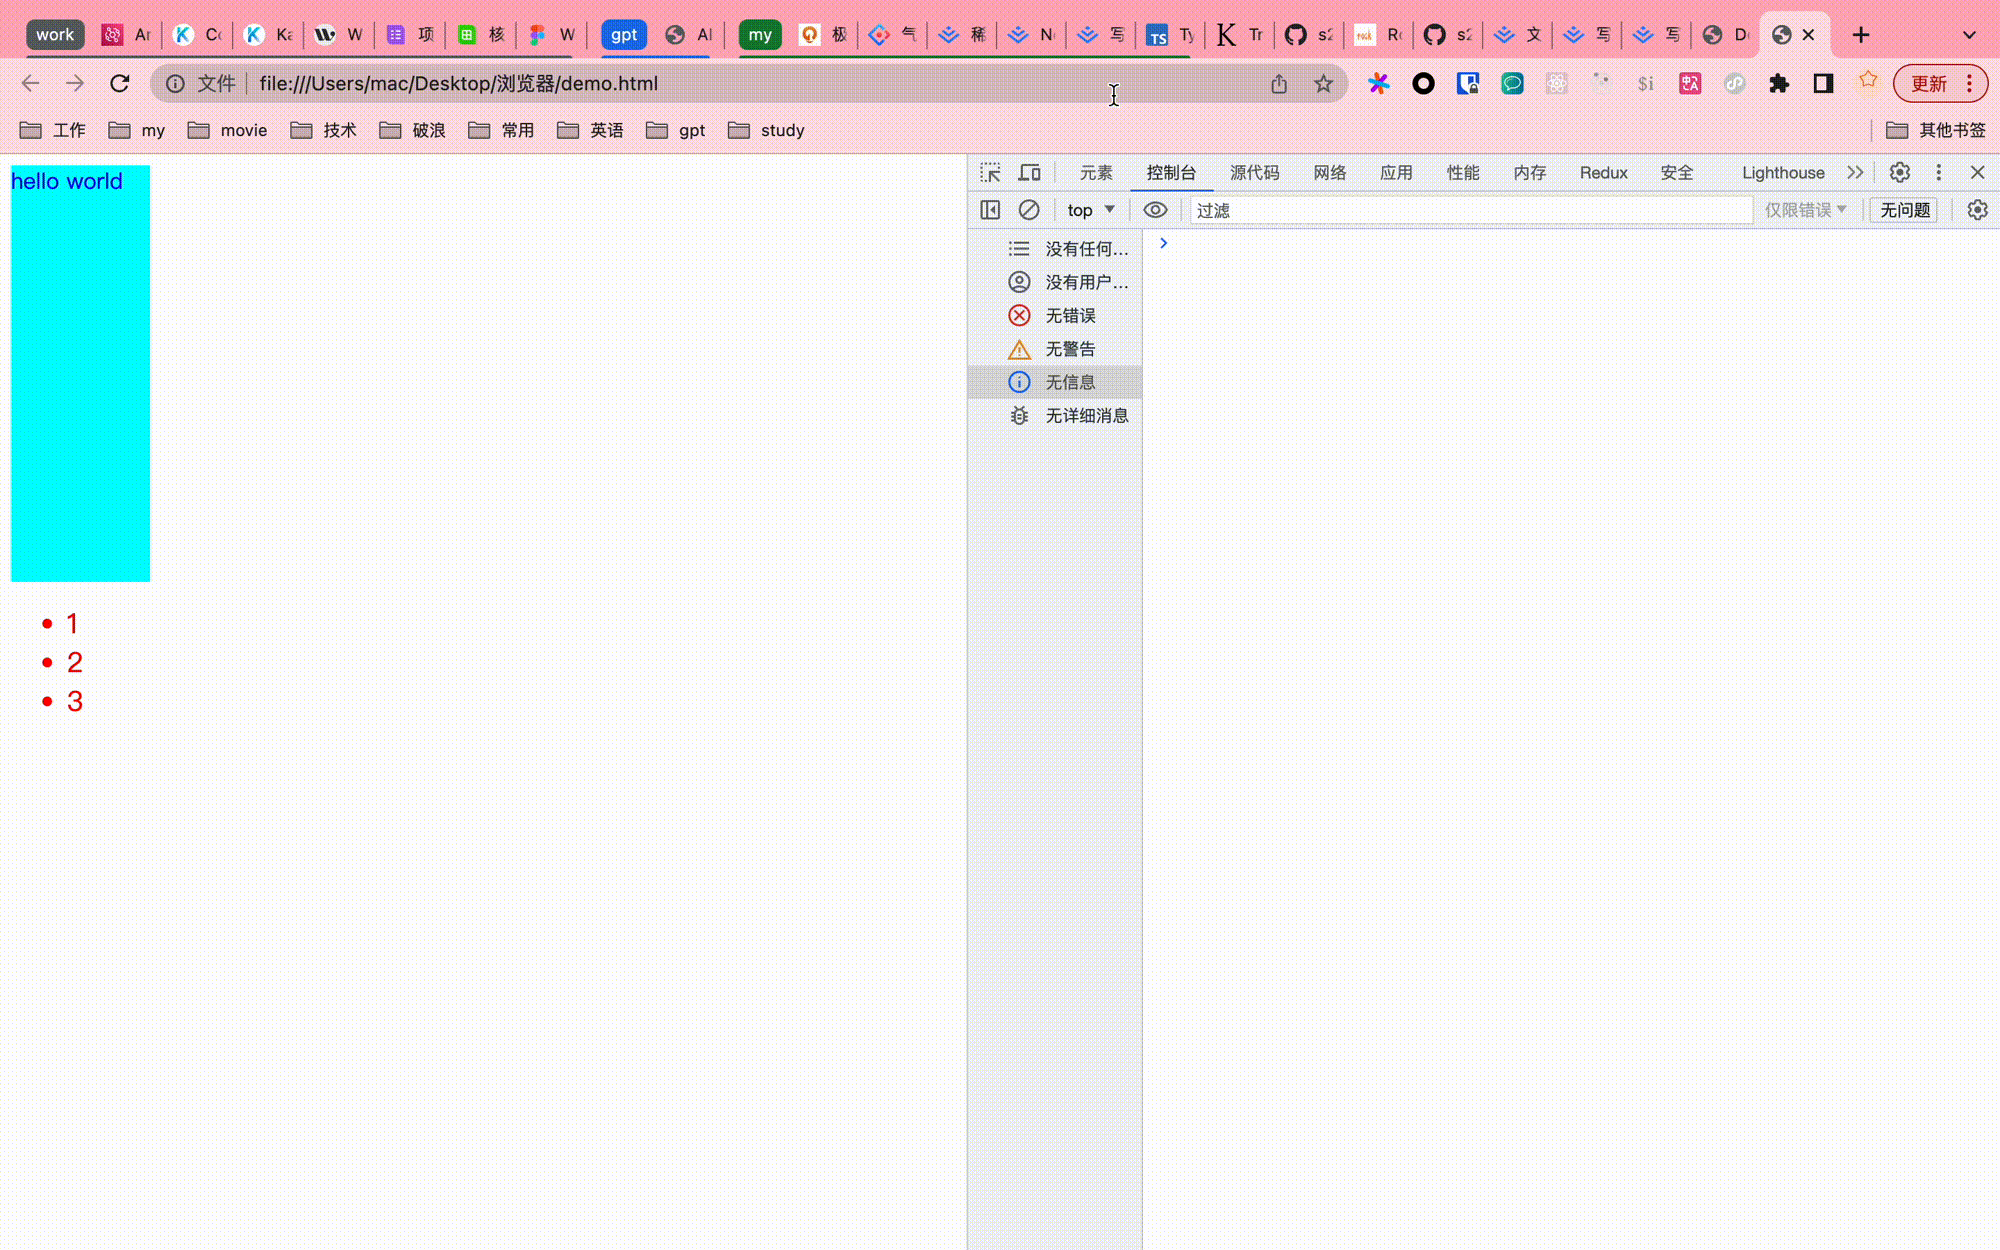
Task: Open DevTools settings with the gear icon
Action: click(x=1899, y=172)
